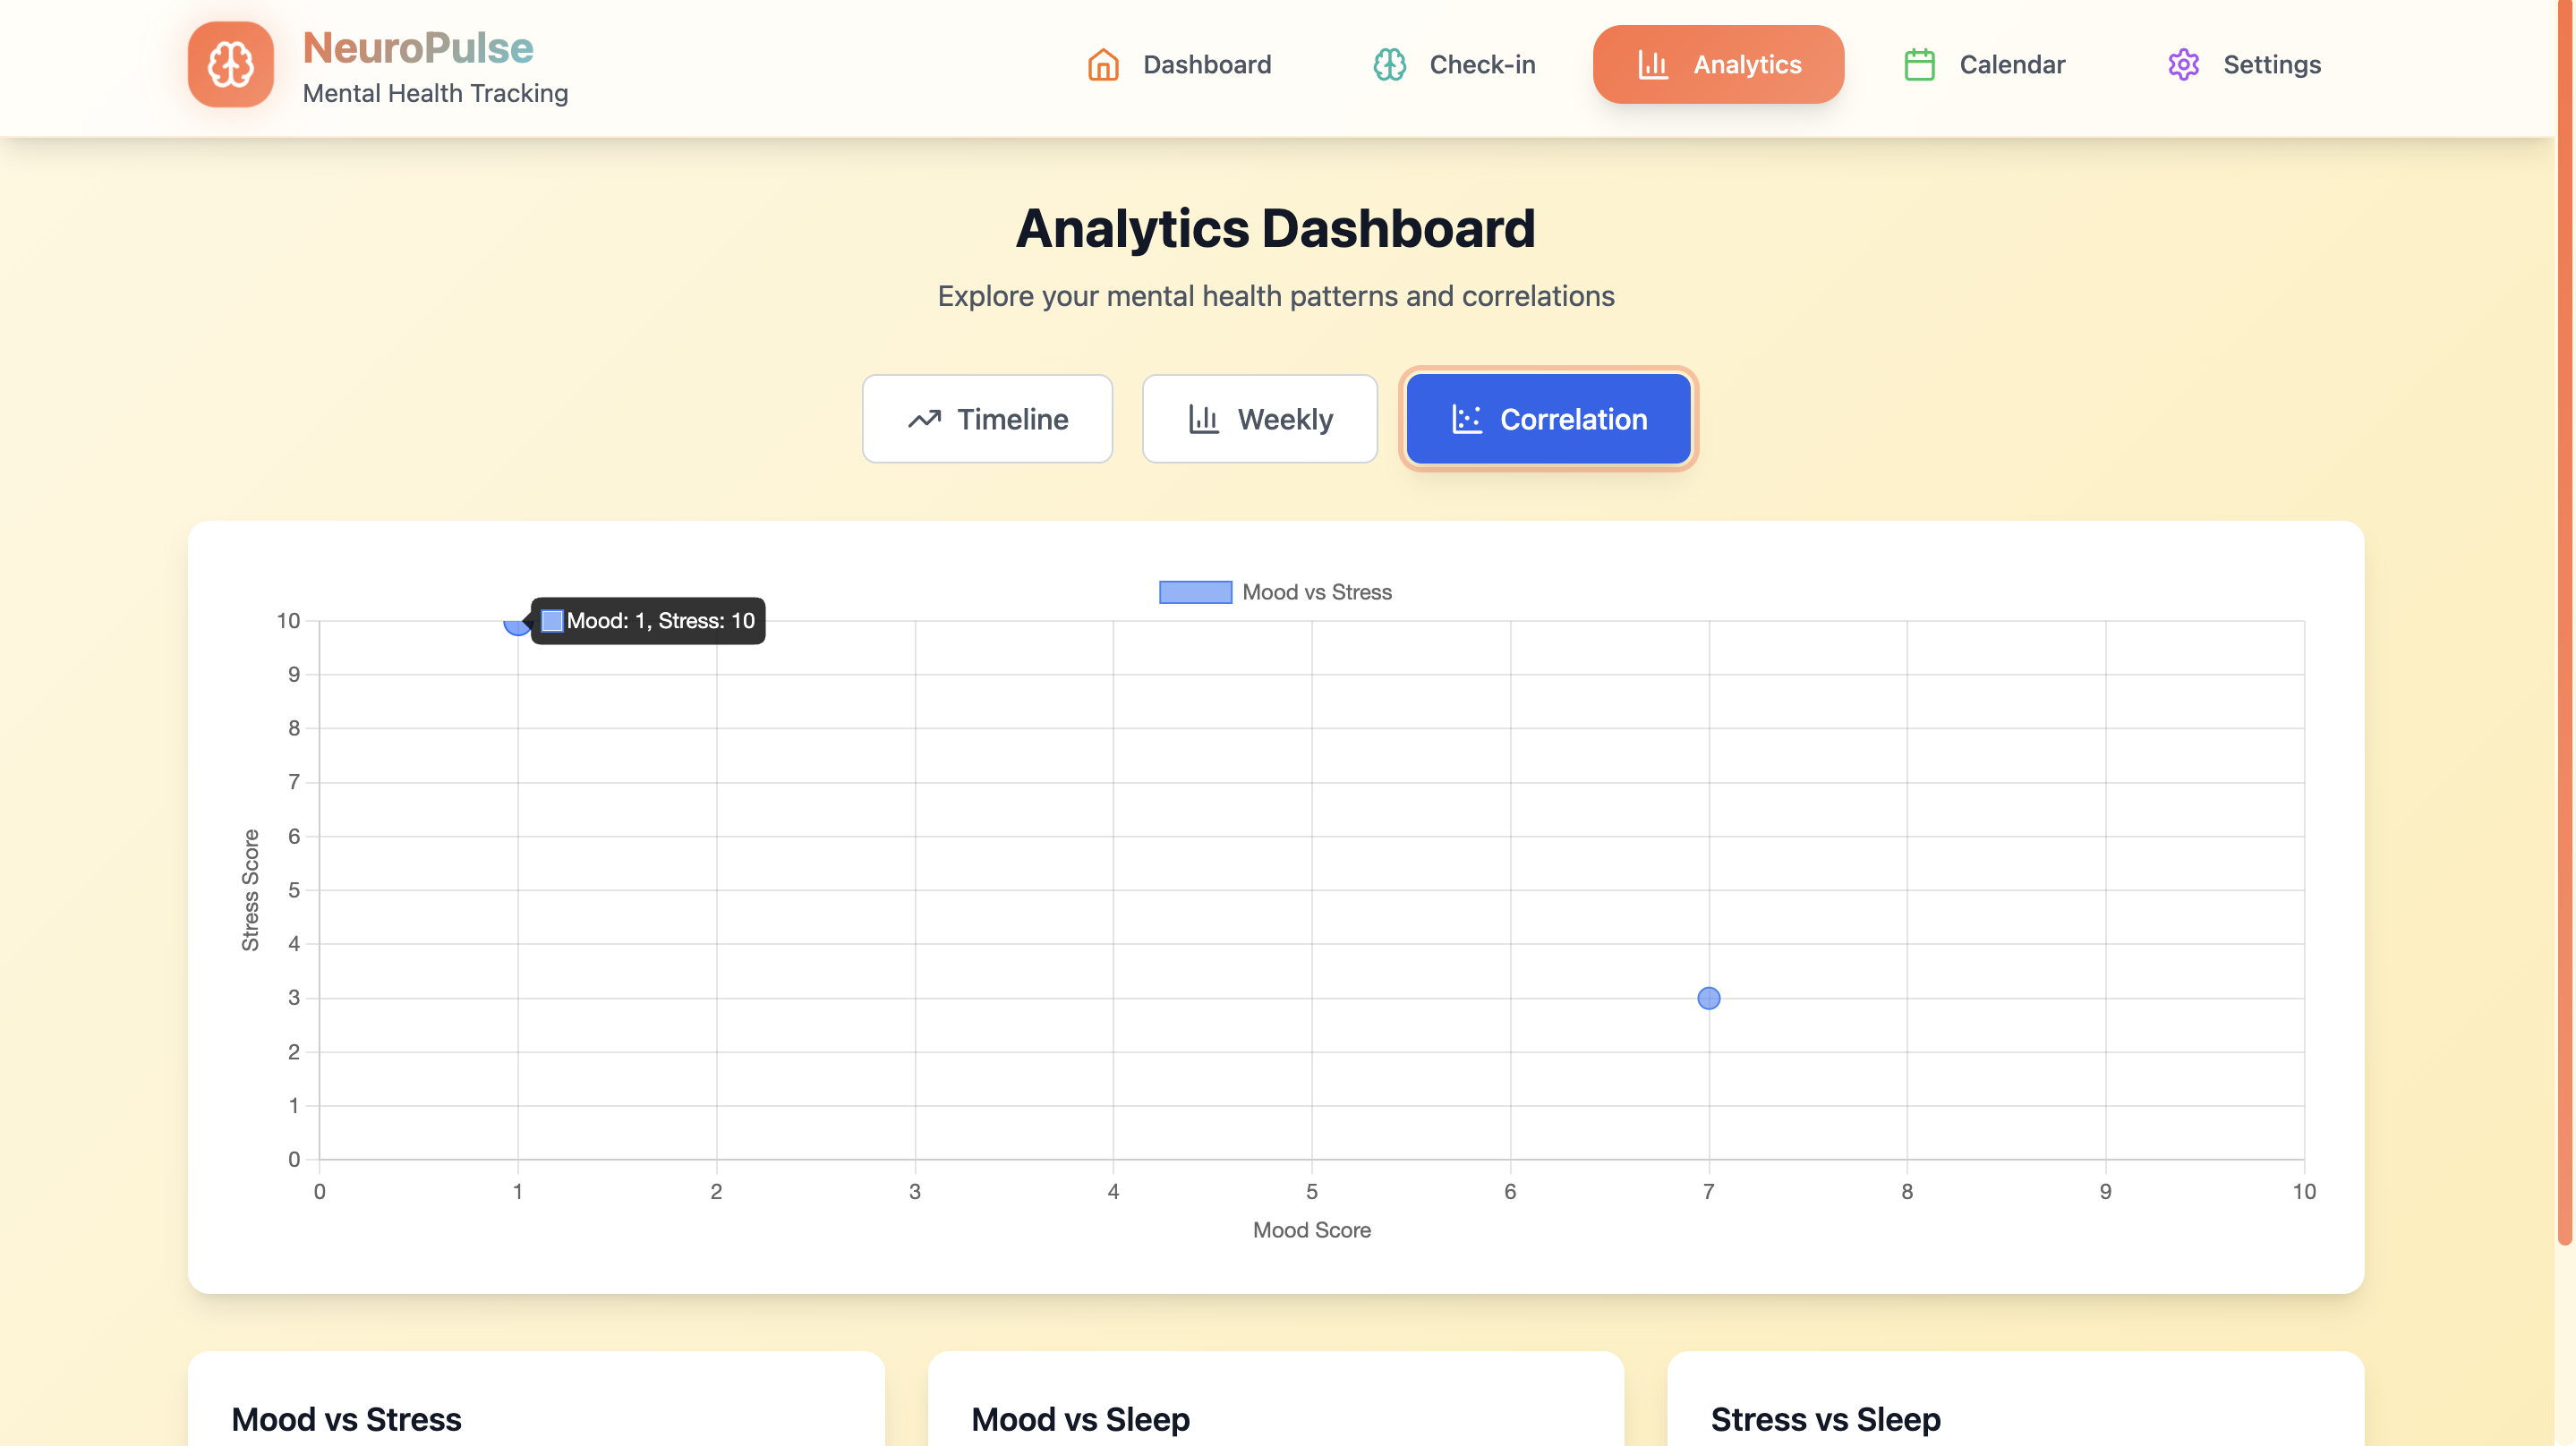Click the Calendar icon in navigation
Screen dimensions: 2576x1446
(1919, 65)
